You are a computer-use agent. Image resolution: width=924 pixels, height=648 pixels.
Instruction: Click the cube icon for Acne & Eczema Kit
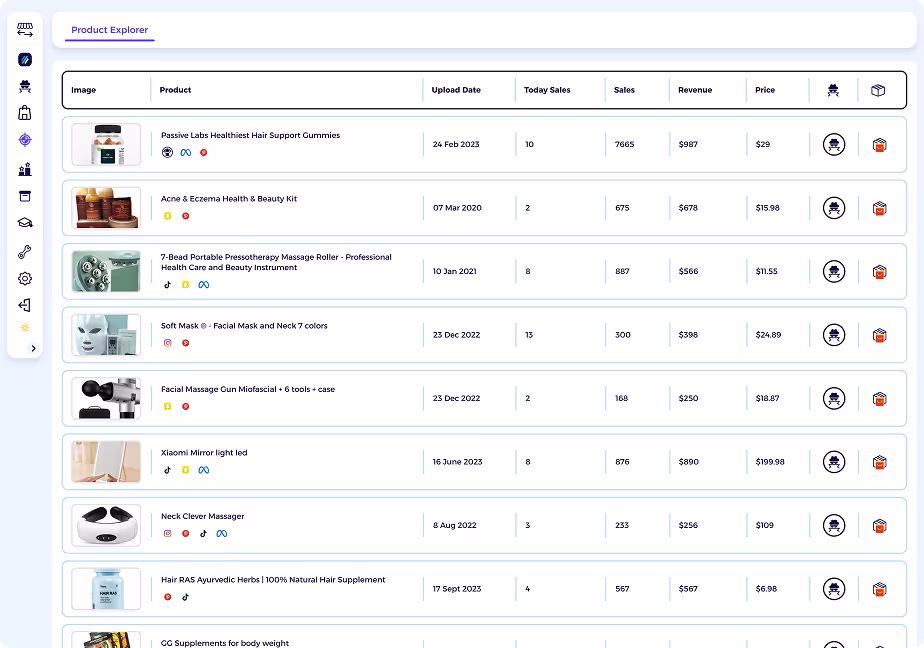879,208
